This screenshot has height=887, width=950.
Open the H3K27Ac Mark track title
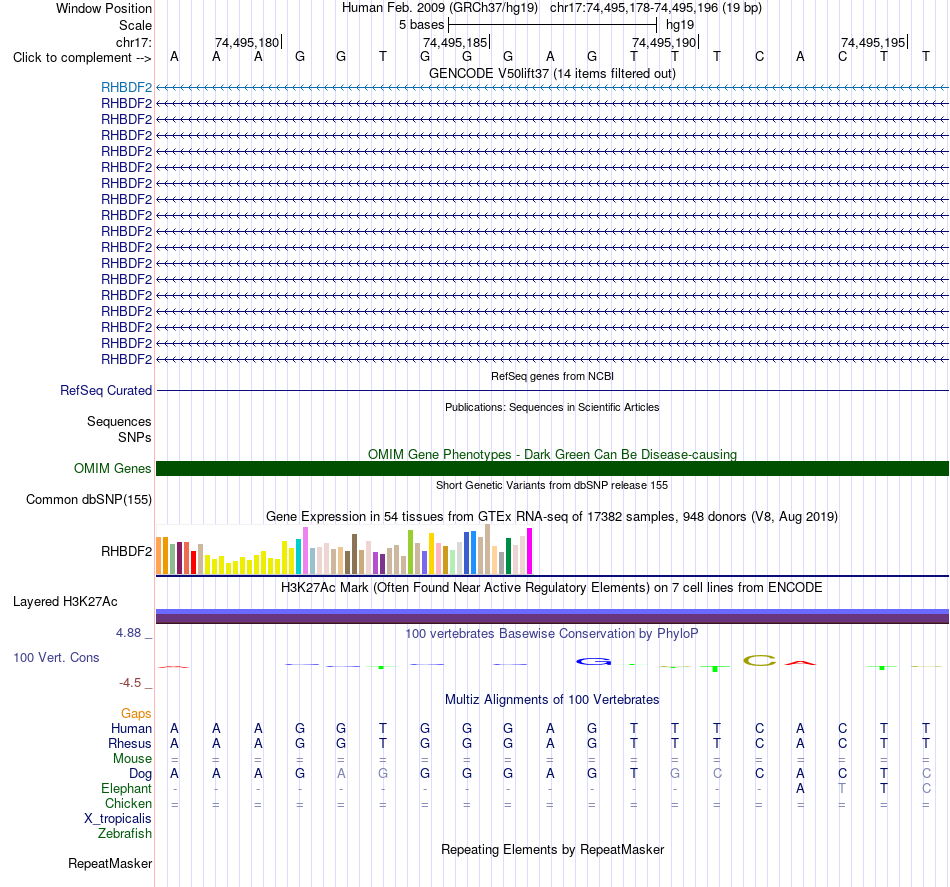click(x=552, y=587)
